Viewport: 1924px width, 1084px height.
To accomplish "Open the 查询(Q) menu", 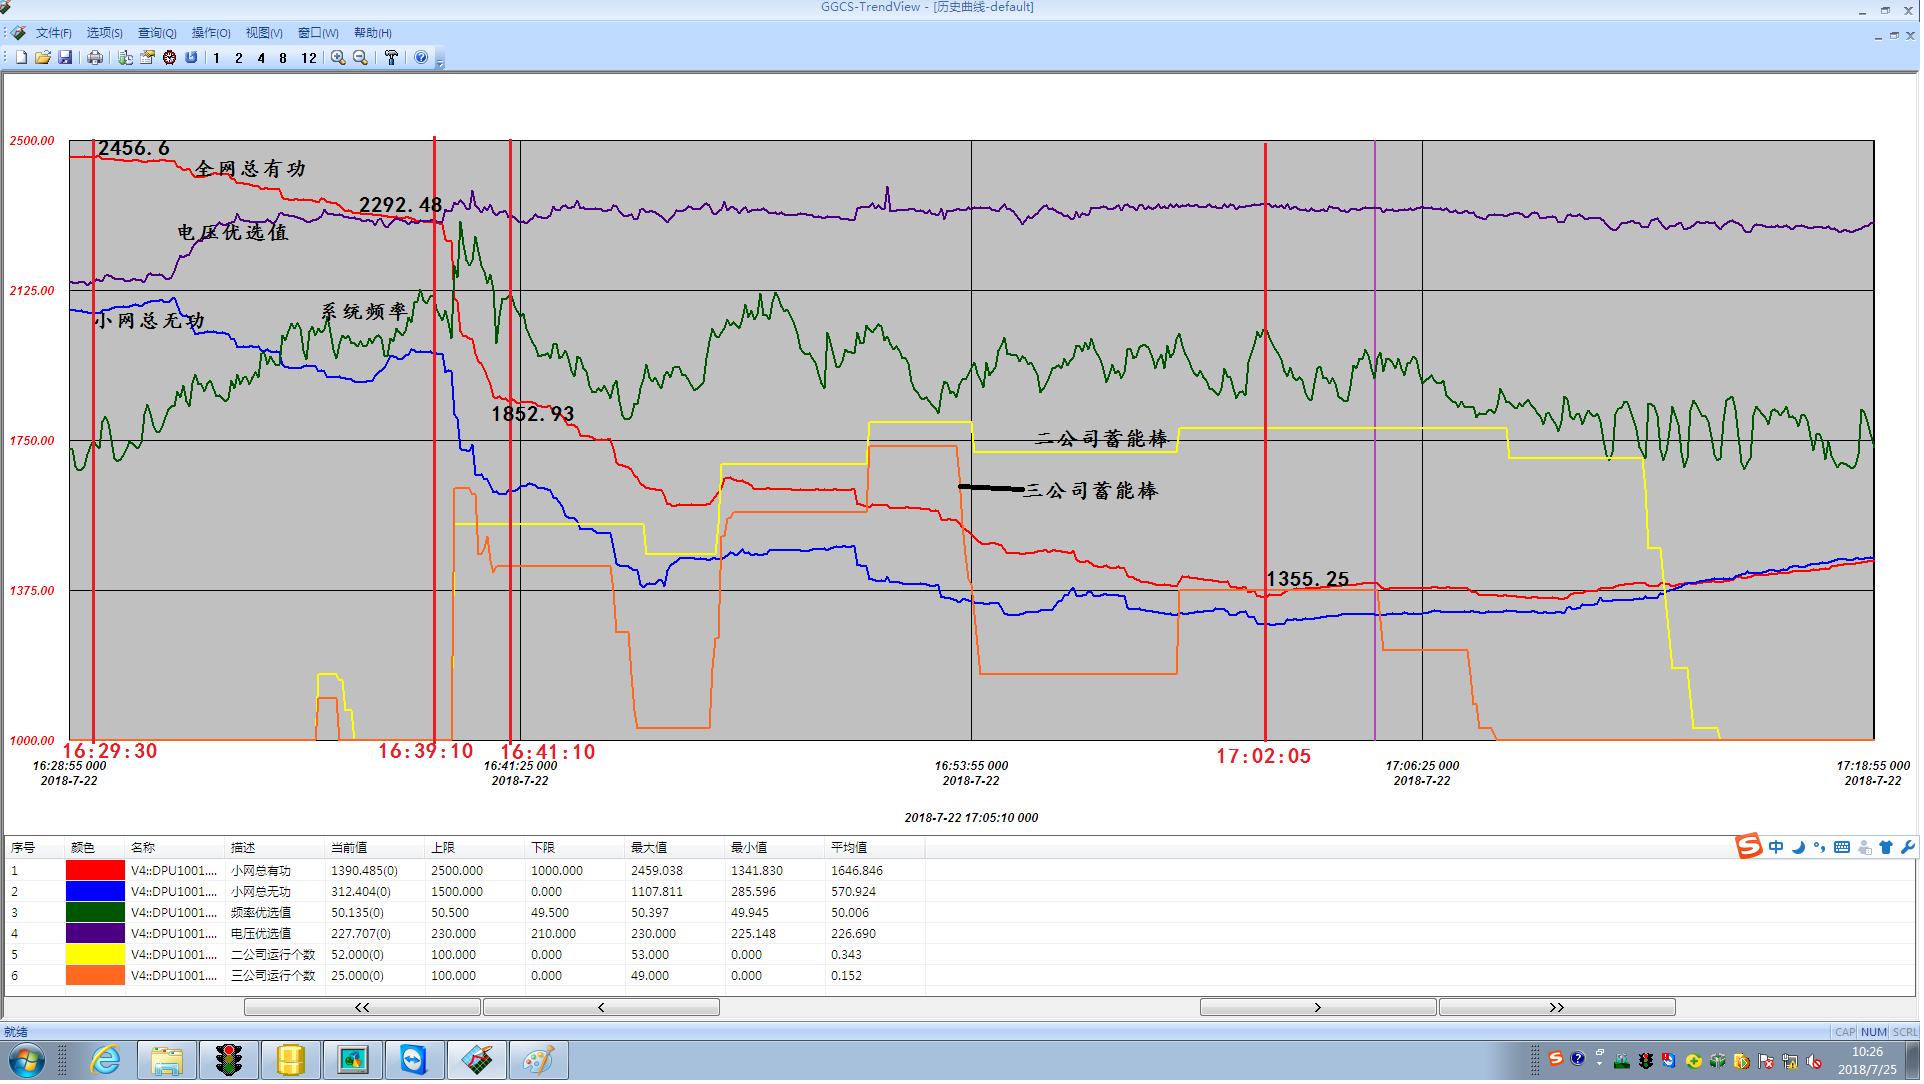I will [157, 33].
